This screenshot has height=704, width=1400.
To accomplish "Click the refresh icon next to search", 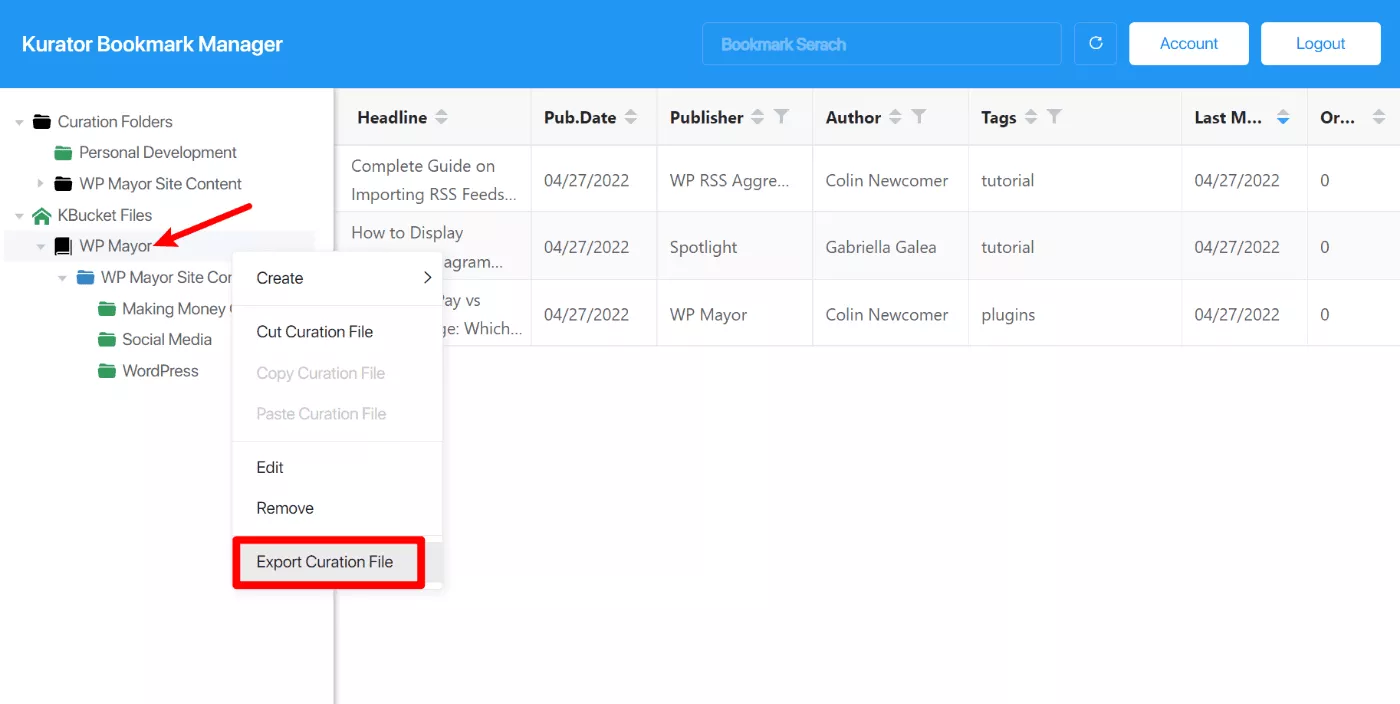I will point(1095,44).
